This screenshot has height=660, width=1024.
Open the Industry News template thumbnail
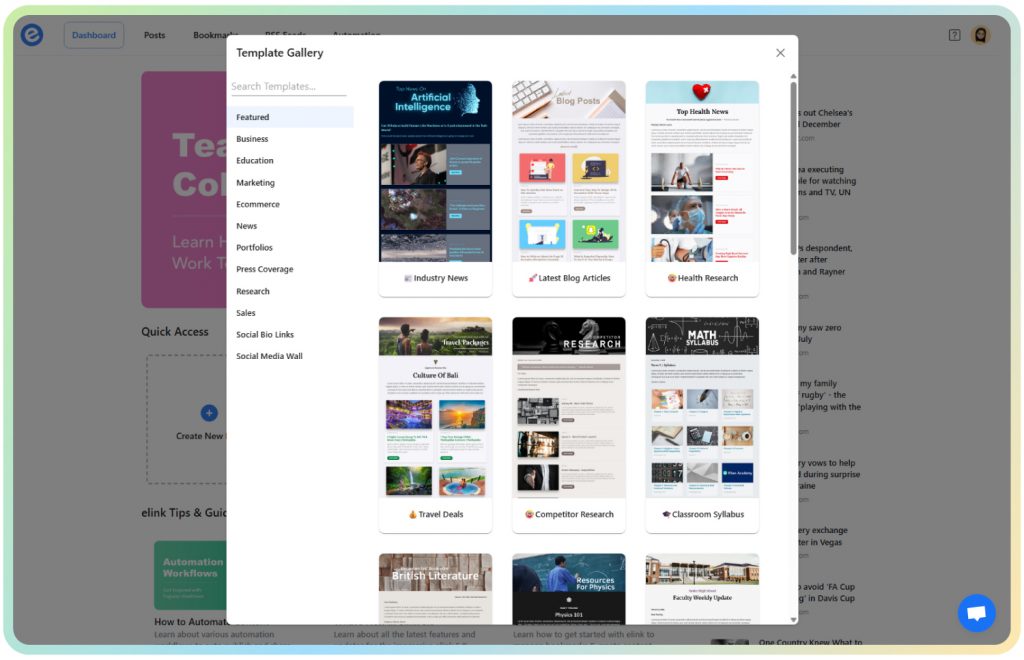[x=435, y=171]
